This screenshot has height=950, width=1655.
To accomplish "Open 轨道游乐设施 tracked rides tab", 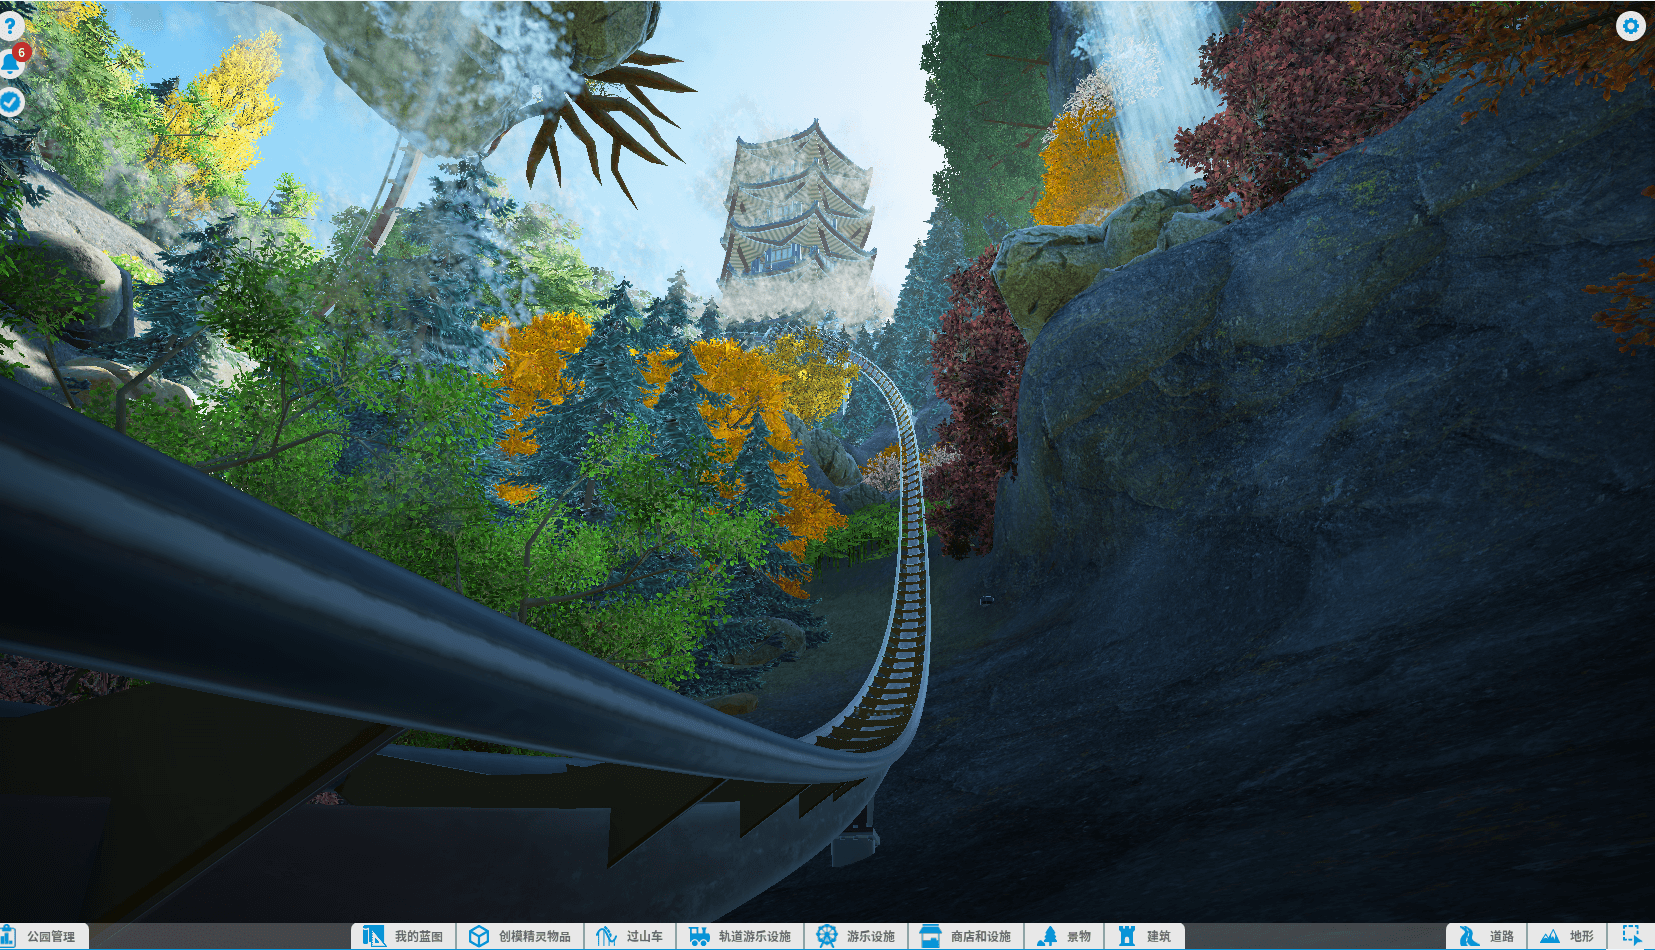I will pyautogui.click(x=741, y=936).
